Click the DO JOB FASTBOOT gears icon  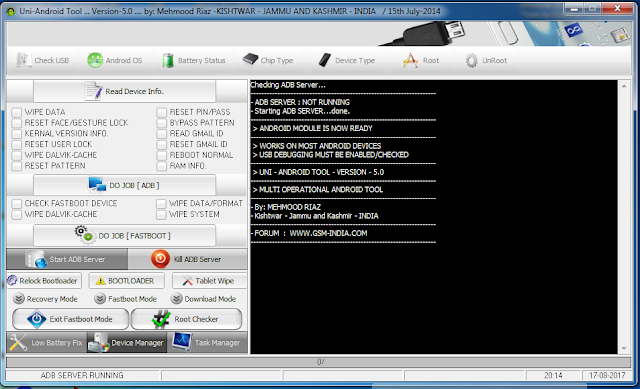85,235
